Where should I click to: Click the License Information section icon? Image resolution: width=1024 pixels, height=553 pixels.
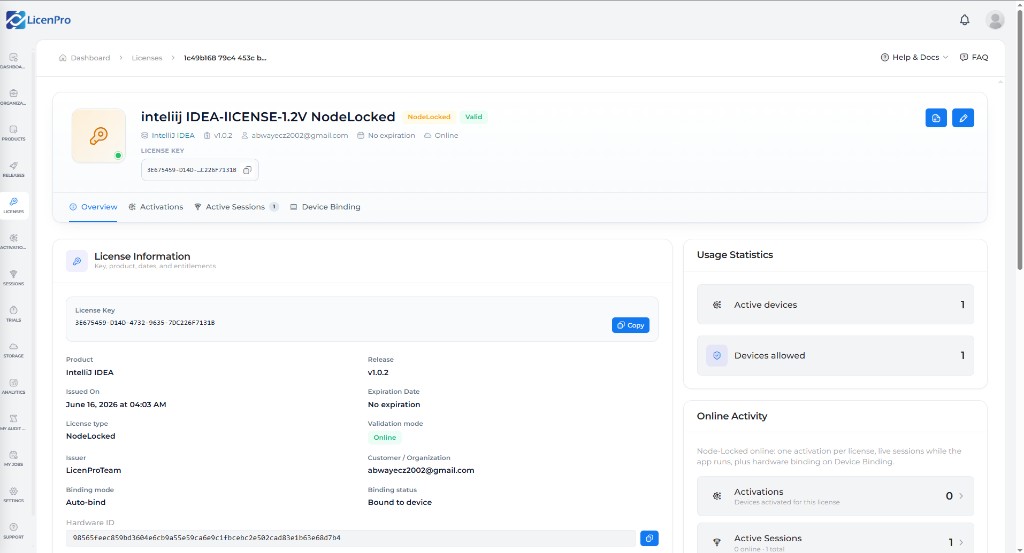coord(76,261)
